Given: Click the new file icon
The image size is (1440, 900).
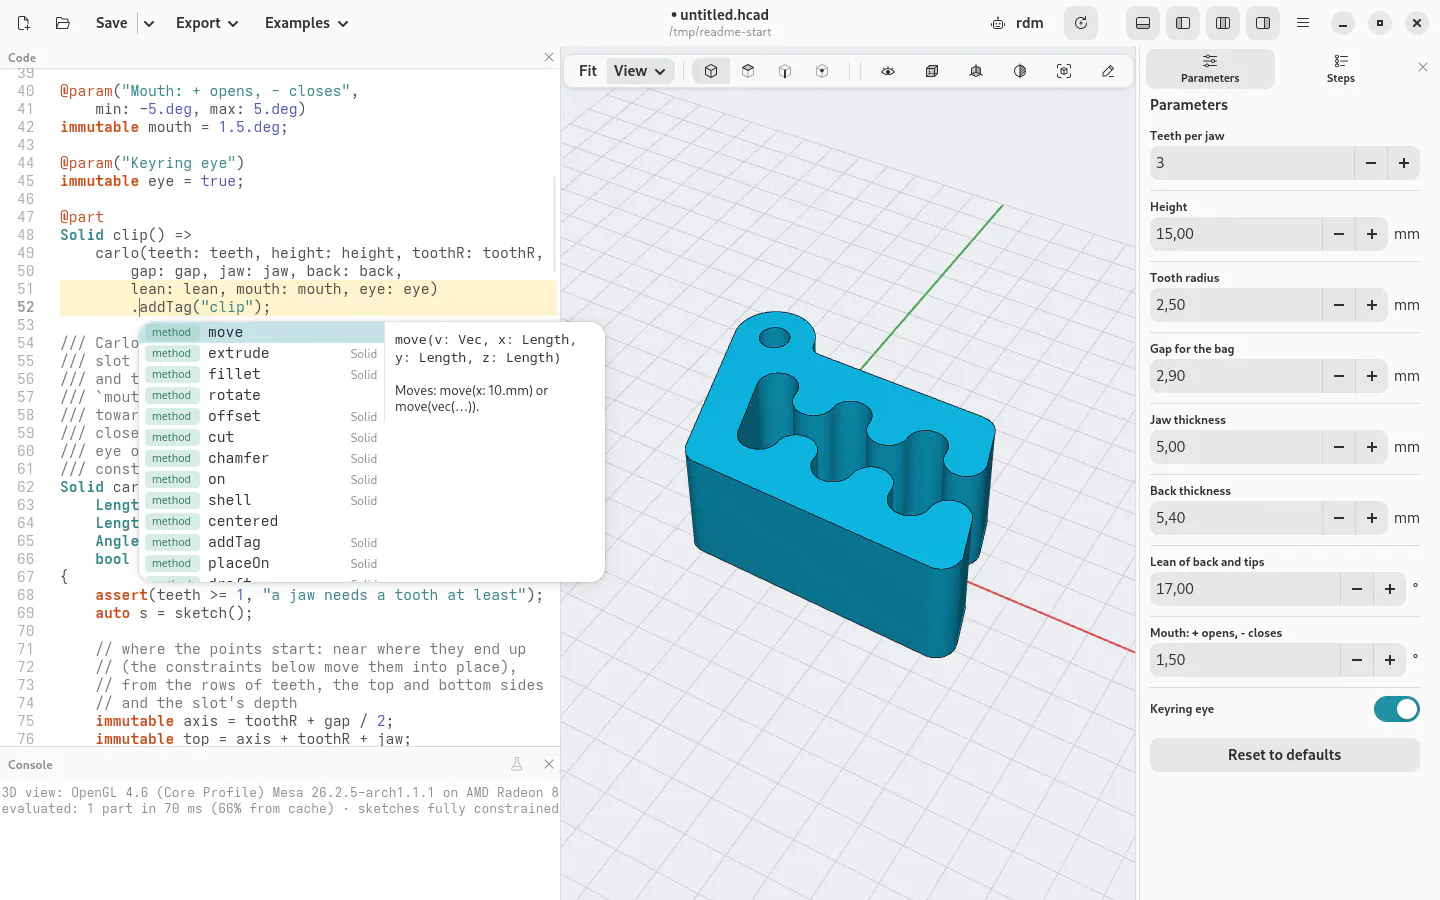Looking at the screenshot, I should 24,23.
